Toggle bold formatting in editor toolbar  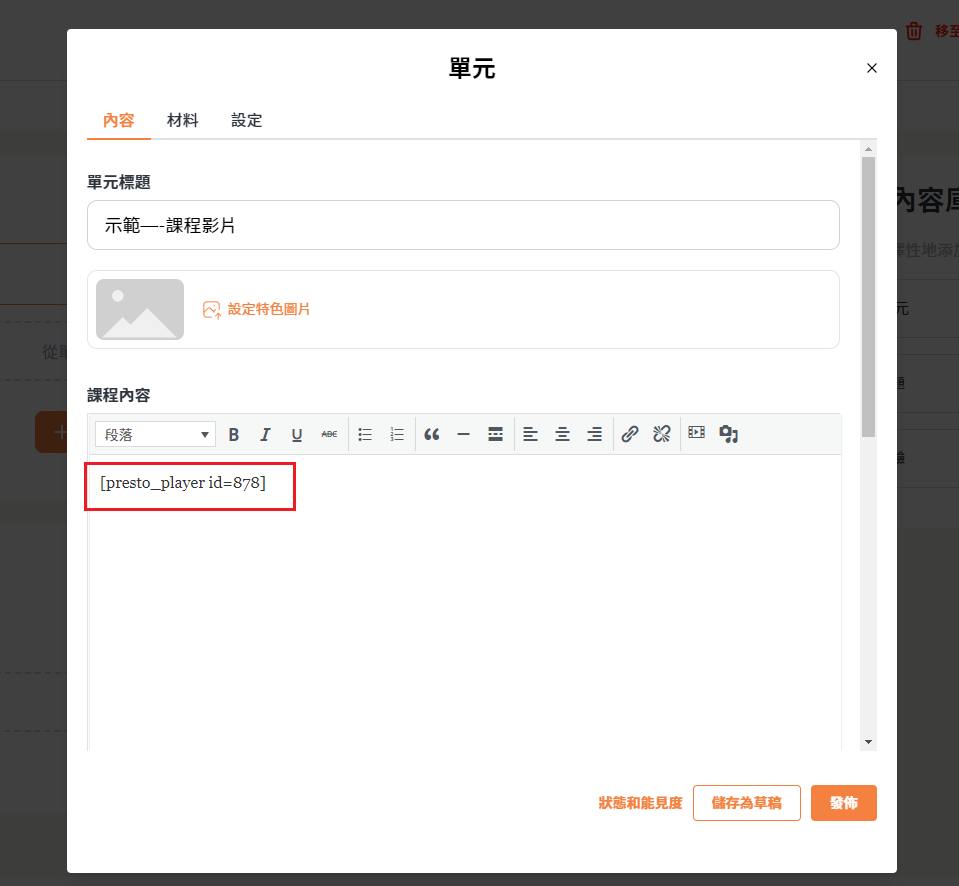click(x=234, y=434)
